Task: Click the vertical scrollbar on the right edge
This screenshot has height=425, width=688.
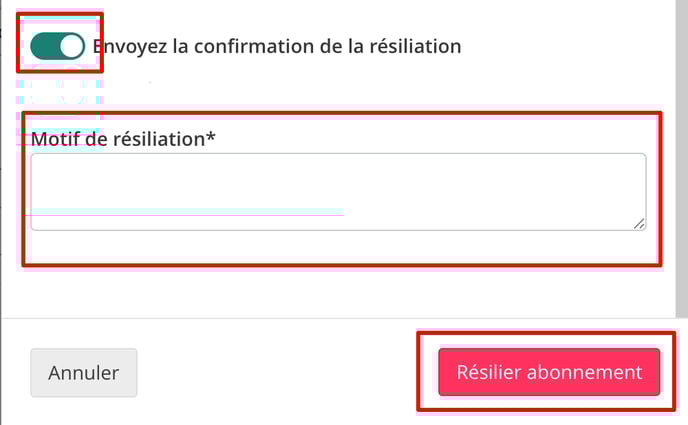Action: pyautogui.click(x=681, y=158)
